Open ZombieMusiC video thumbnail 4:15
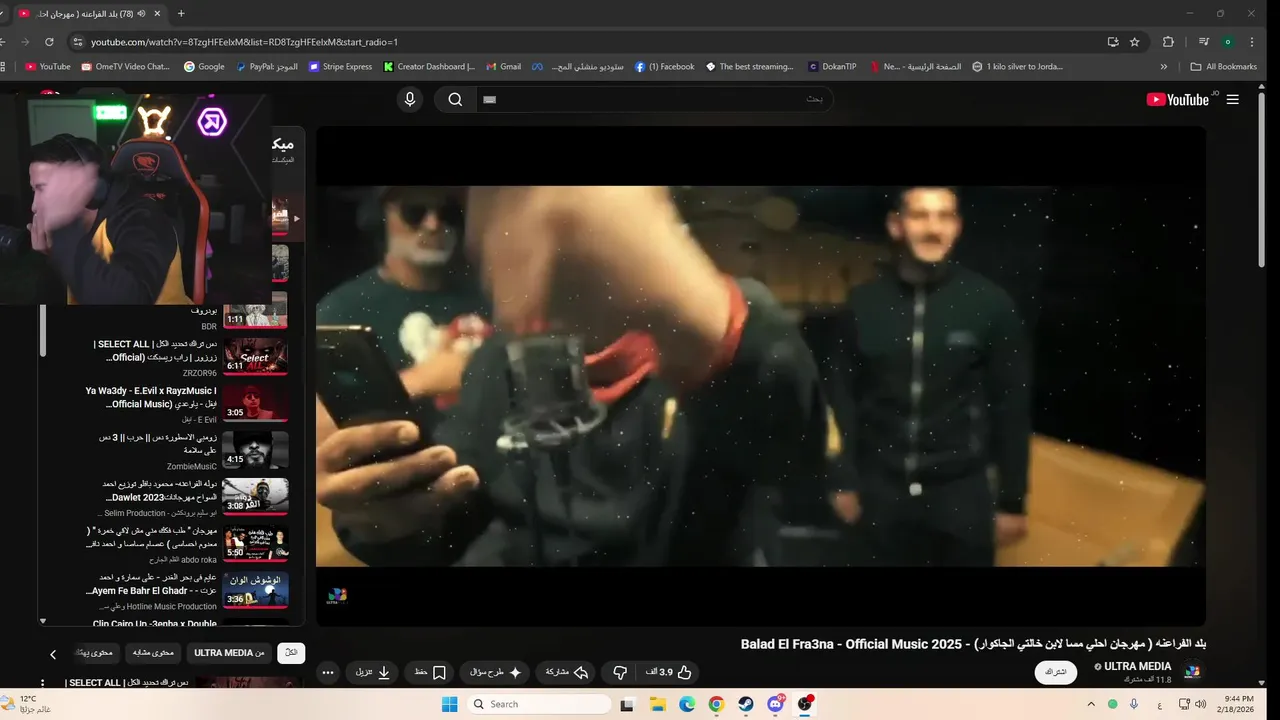Viewport: 1280px width, 720px height. (x=255, y=450)
